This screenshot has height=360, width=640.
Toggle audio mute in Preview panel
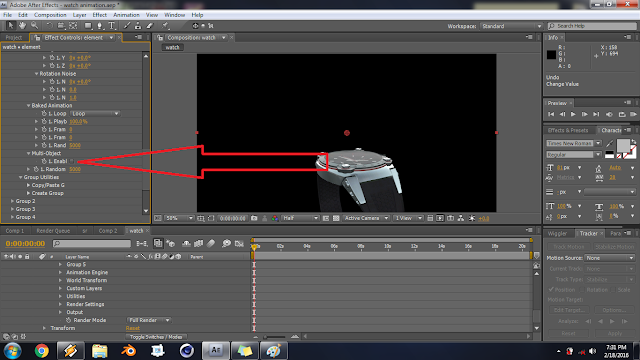coord(609,114)
